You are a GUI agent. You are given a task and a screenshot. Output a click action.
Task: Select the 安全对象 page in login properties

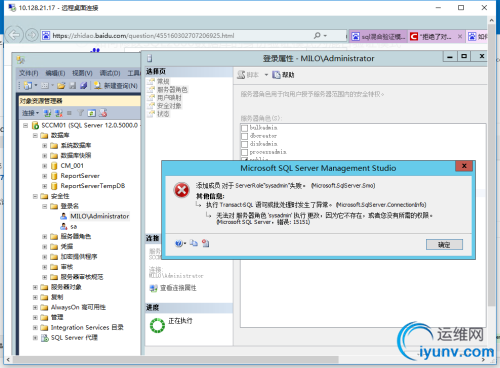[x=169, y=106]
